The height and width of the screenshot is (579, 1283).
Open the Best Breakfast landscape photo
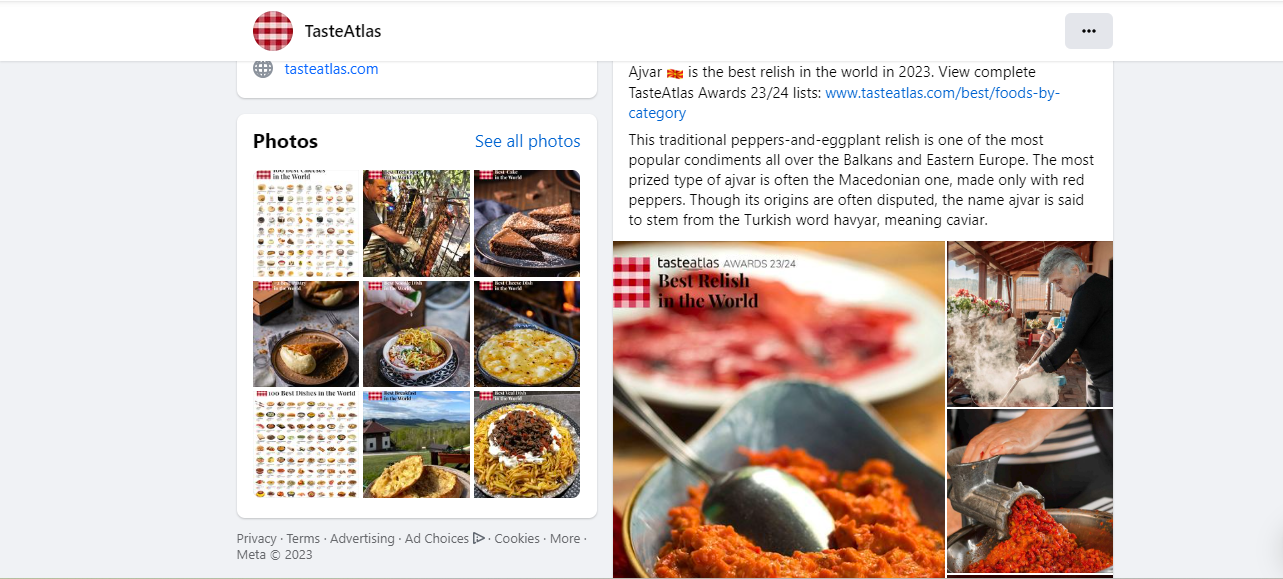pos(416,444)
